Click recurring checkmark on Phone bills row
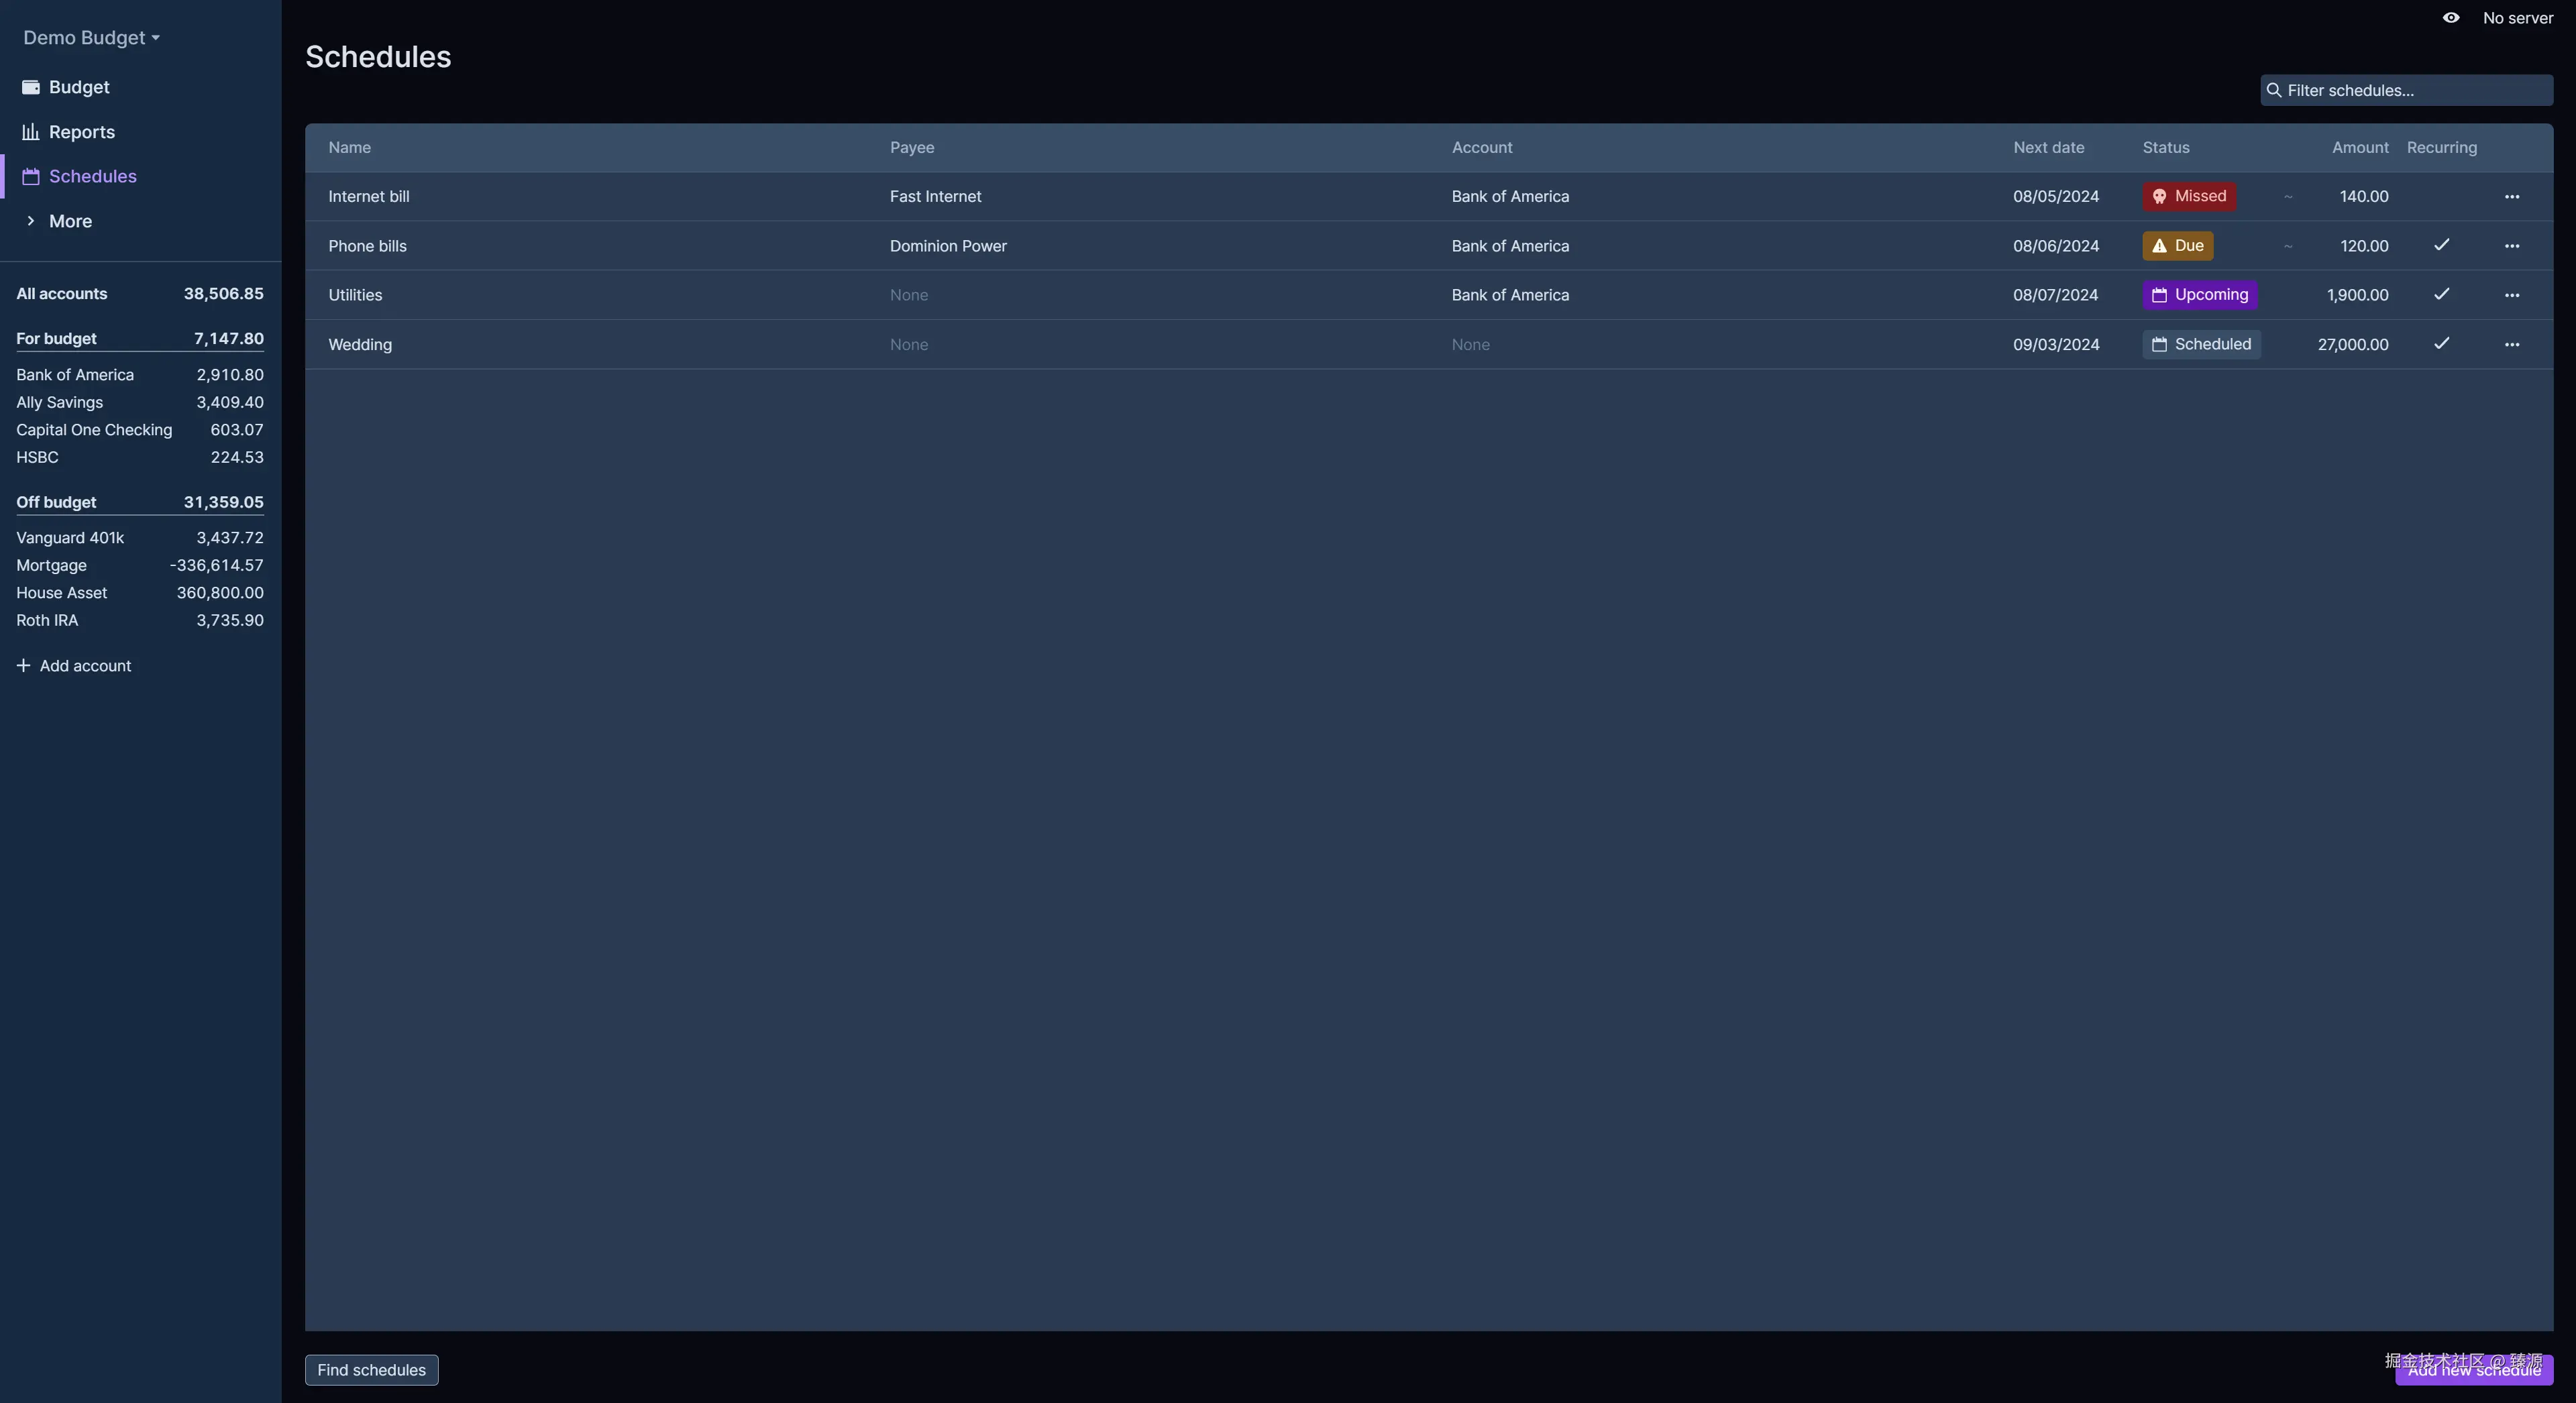Image resolution: width=2576 pixels, height=1403 pixels. coord(2441,245)
